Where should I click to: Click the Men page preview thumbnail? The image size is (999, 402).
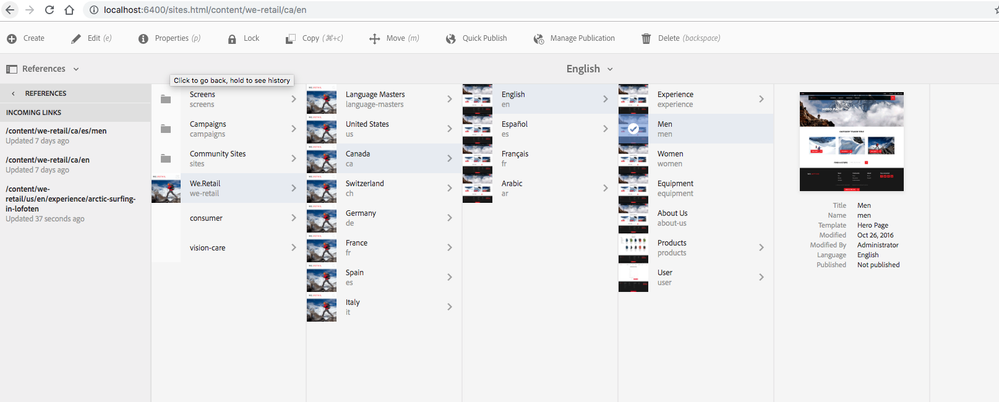click(851, 141)
